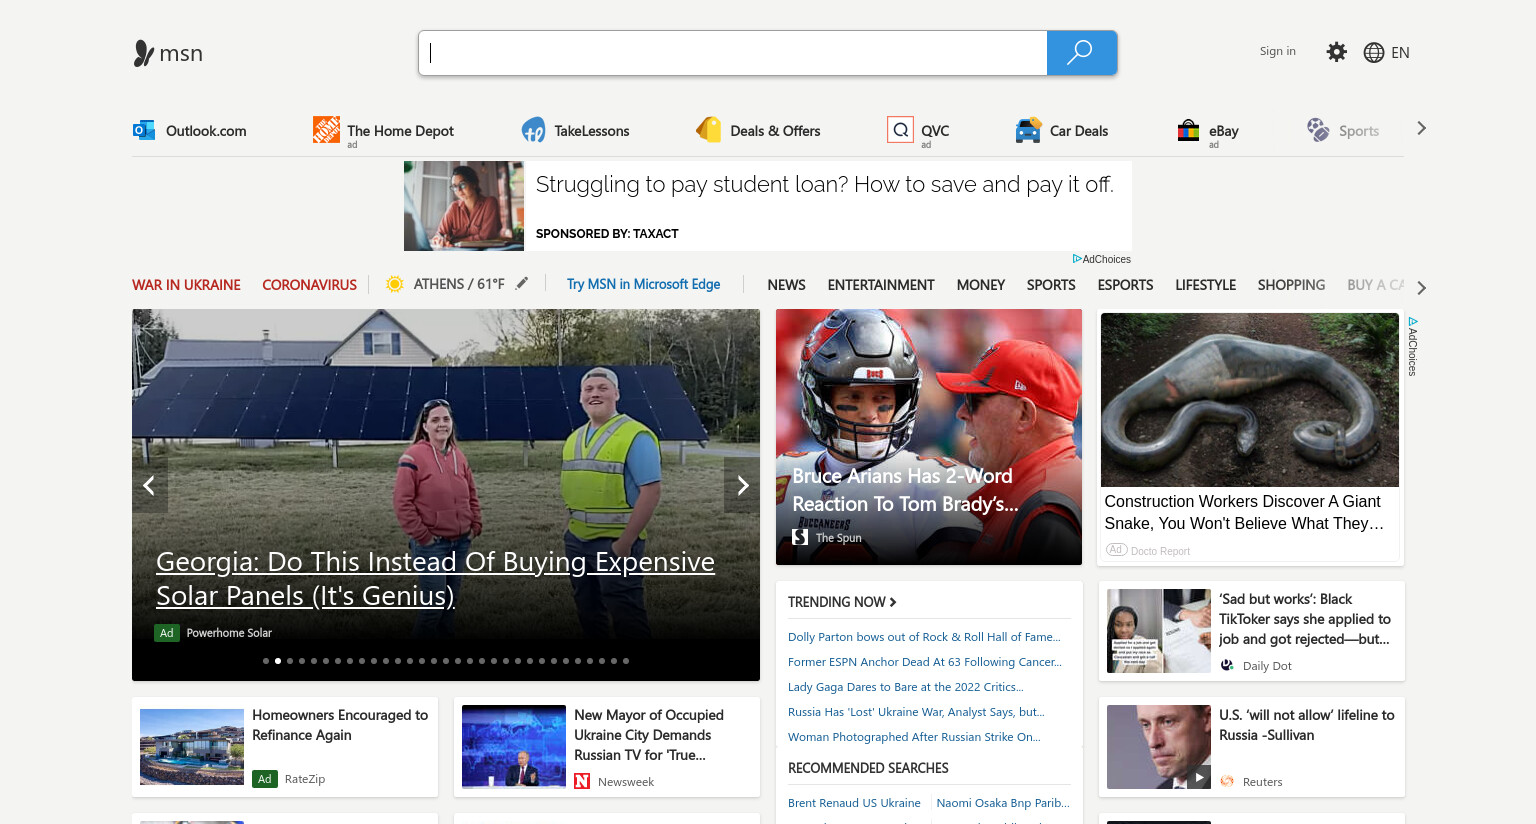Image resolution: width=1536 pixels, height=824 pixels.
Task: Go to the previous carousel slide
Action: pyautogui.click(x=150, y=485)
